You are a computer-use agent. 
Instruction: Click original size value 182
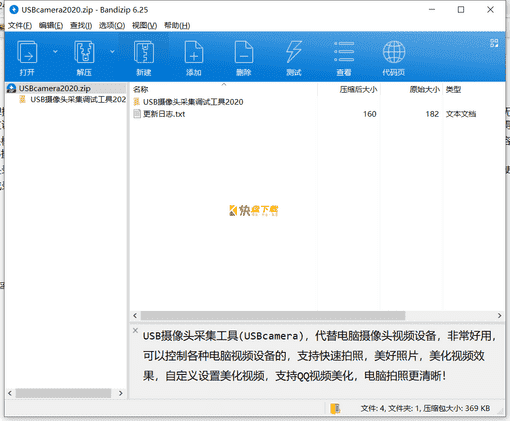(432, 114)
